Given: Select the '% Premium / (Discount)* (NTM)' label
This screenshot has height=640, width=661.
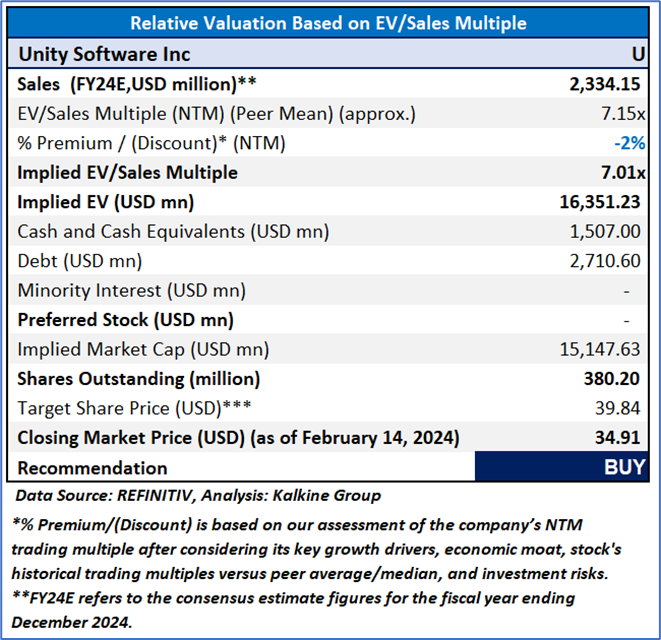Looking at the screenshot, I should click(x=151, y=143).
